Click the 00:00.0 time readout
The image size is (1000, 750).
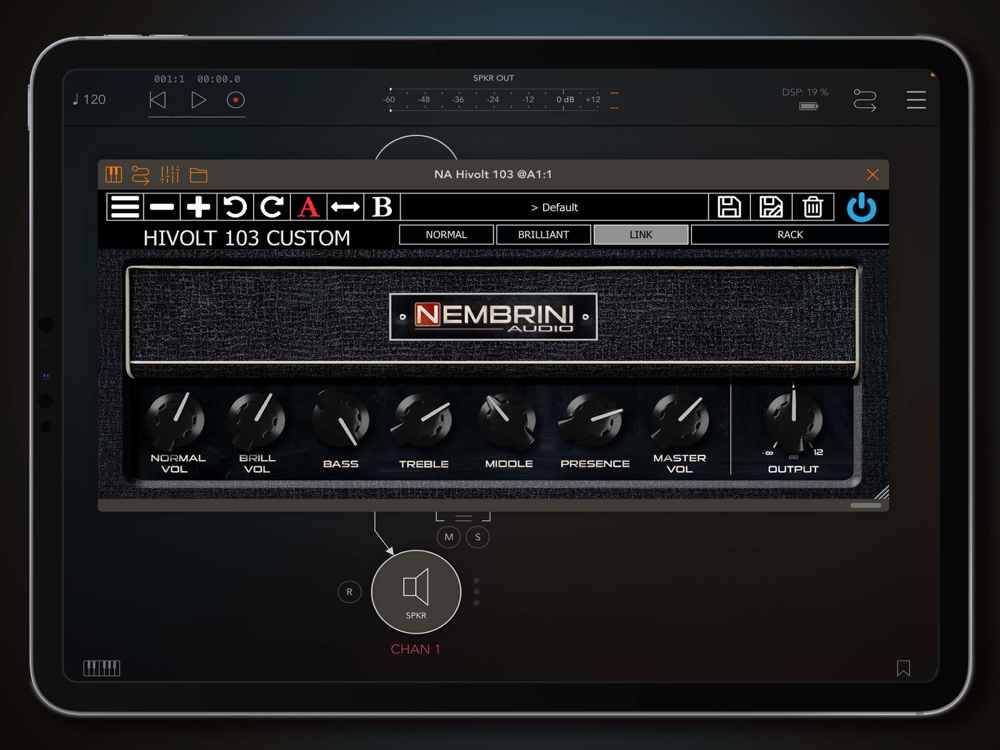click(x=219, y=79)
